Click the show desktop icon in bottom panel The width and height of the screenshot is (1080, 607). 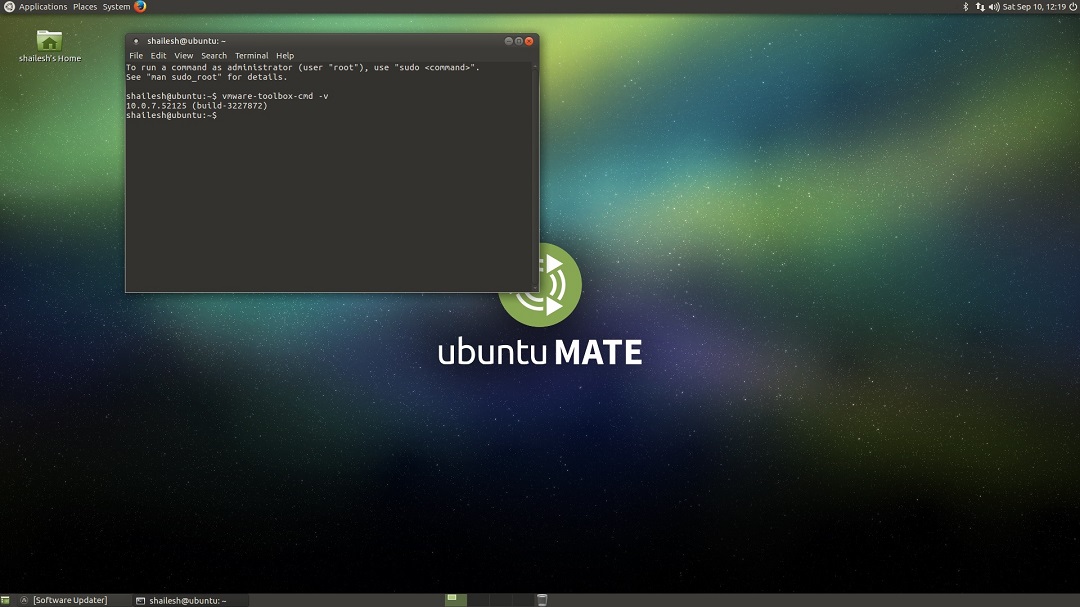(6, 601)
